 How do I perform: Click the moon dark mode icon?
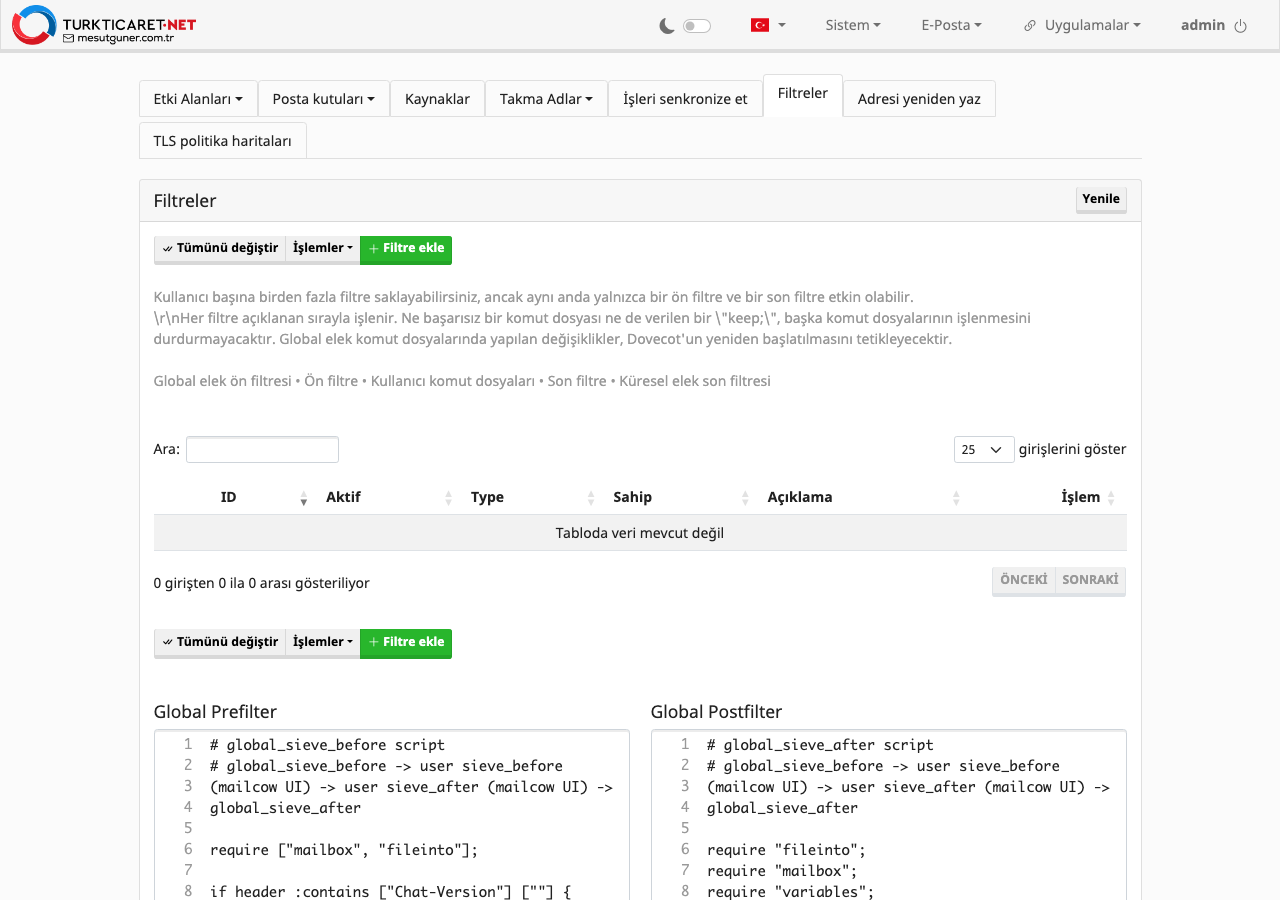pyautogui.click(x=667, y=26)
